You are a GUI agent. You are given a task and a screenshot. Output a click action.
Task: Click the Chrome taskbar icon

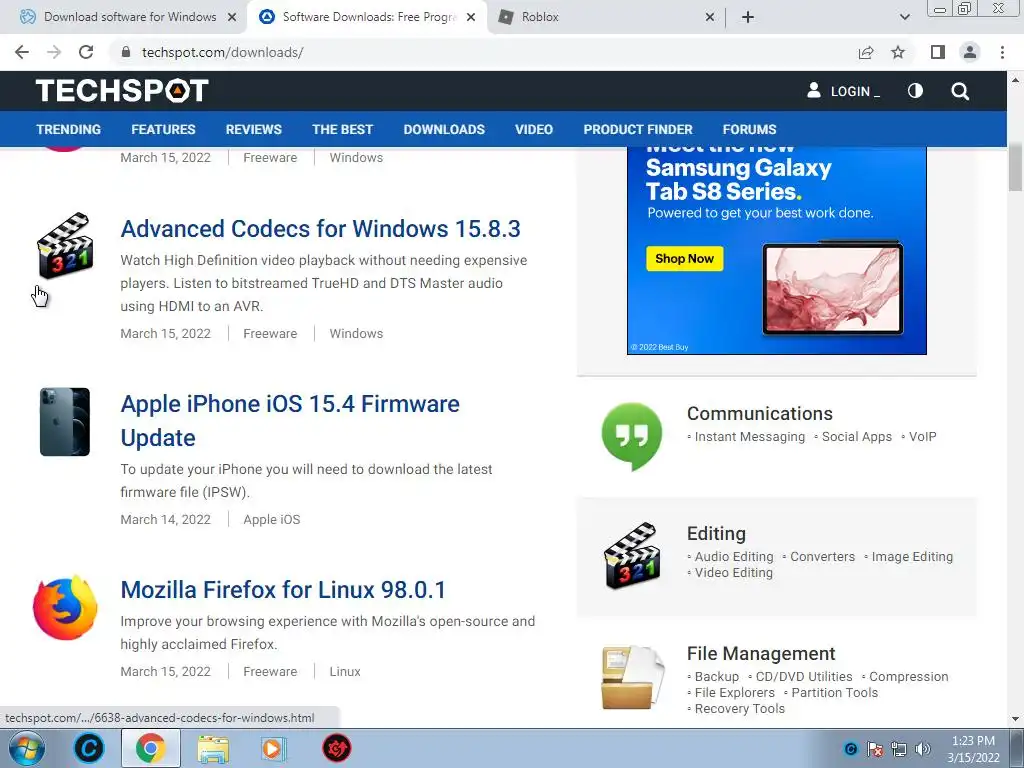coord(151,748)
